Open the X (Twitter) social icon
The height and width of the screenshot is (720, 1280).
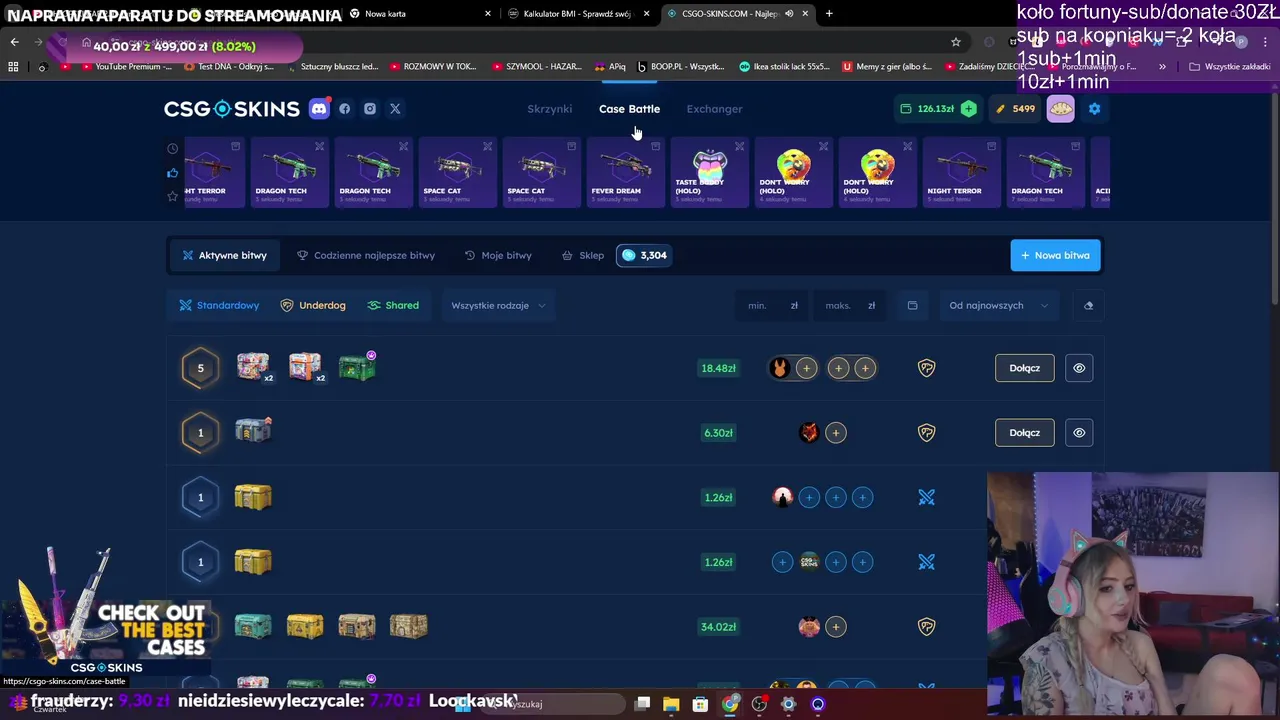pyautogui.click(x=395, y=109)
